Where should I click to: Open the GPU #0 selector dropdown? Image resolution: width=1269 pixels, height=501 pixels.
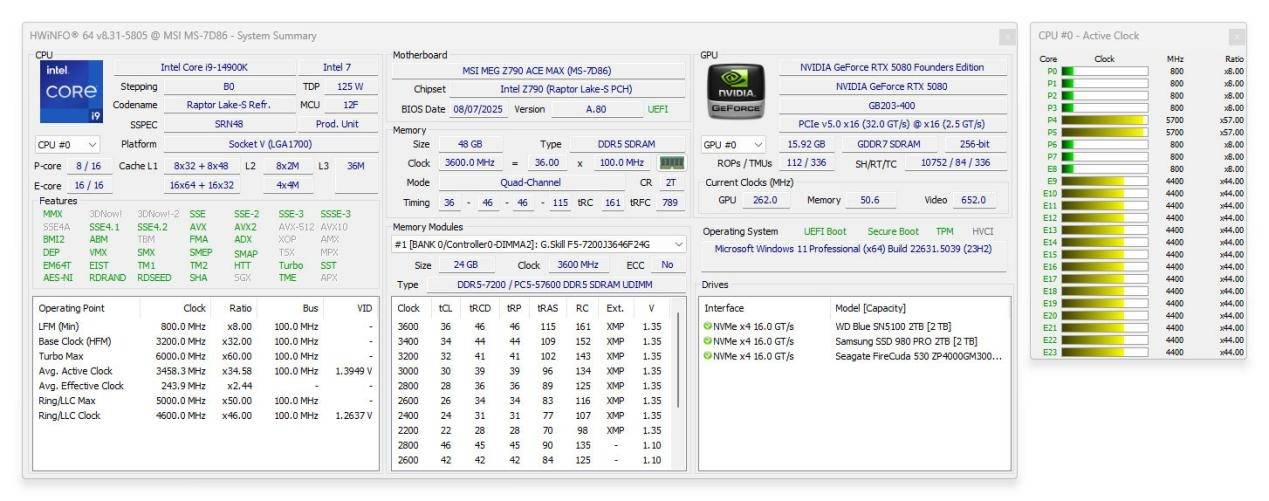(x=735, y=144)
